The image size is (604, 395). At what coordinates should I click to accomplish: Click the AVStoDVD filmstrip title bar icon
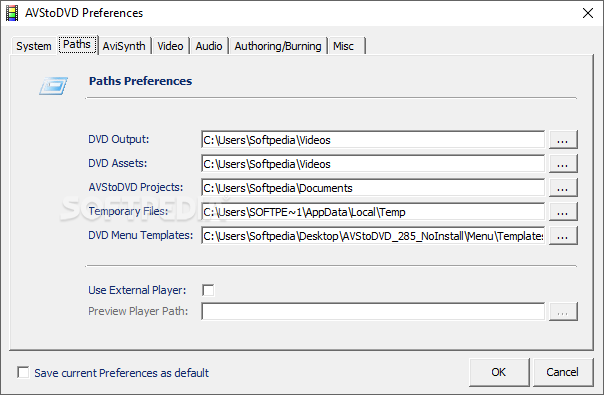[12, 13]
